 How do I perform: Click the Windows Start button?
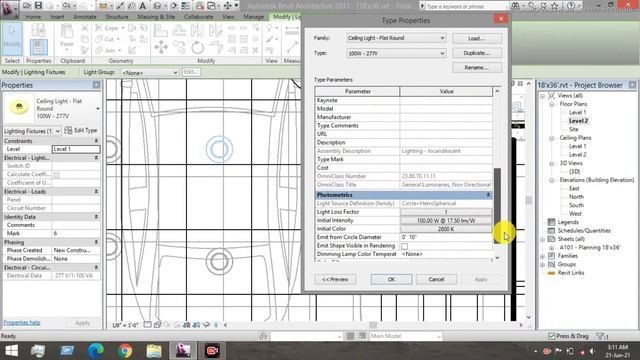point(11,351)
